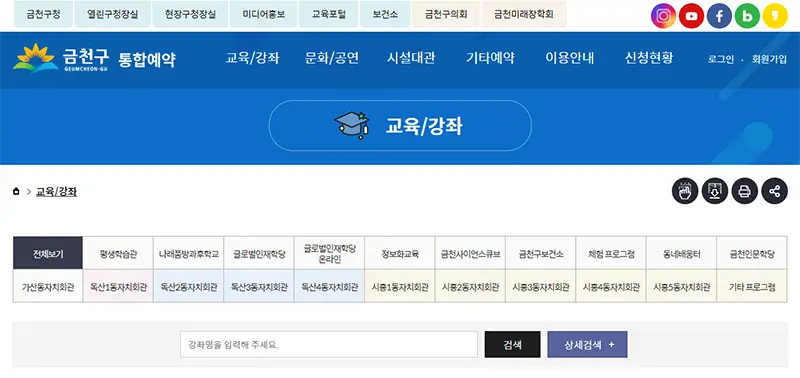Select the 평생학습관 category tab
This screenshot has width=800, height=378.
(x=118, y=253)
